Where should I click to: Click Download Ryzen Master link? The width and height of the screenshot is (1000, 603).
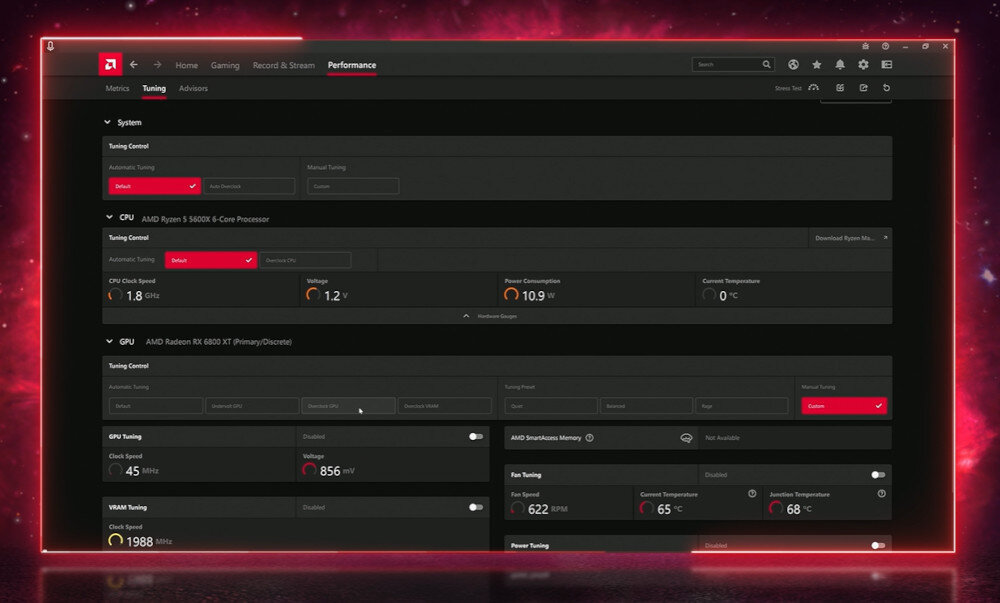pos(845,237)
